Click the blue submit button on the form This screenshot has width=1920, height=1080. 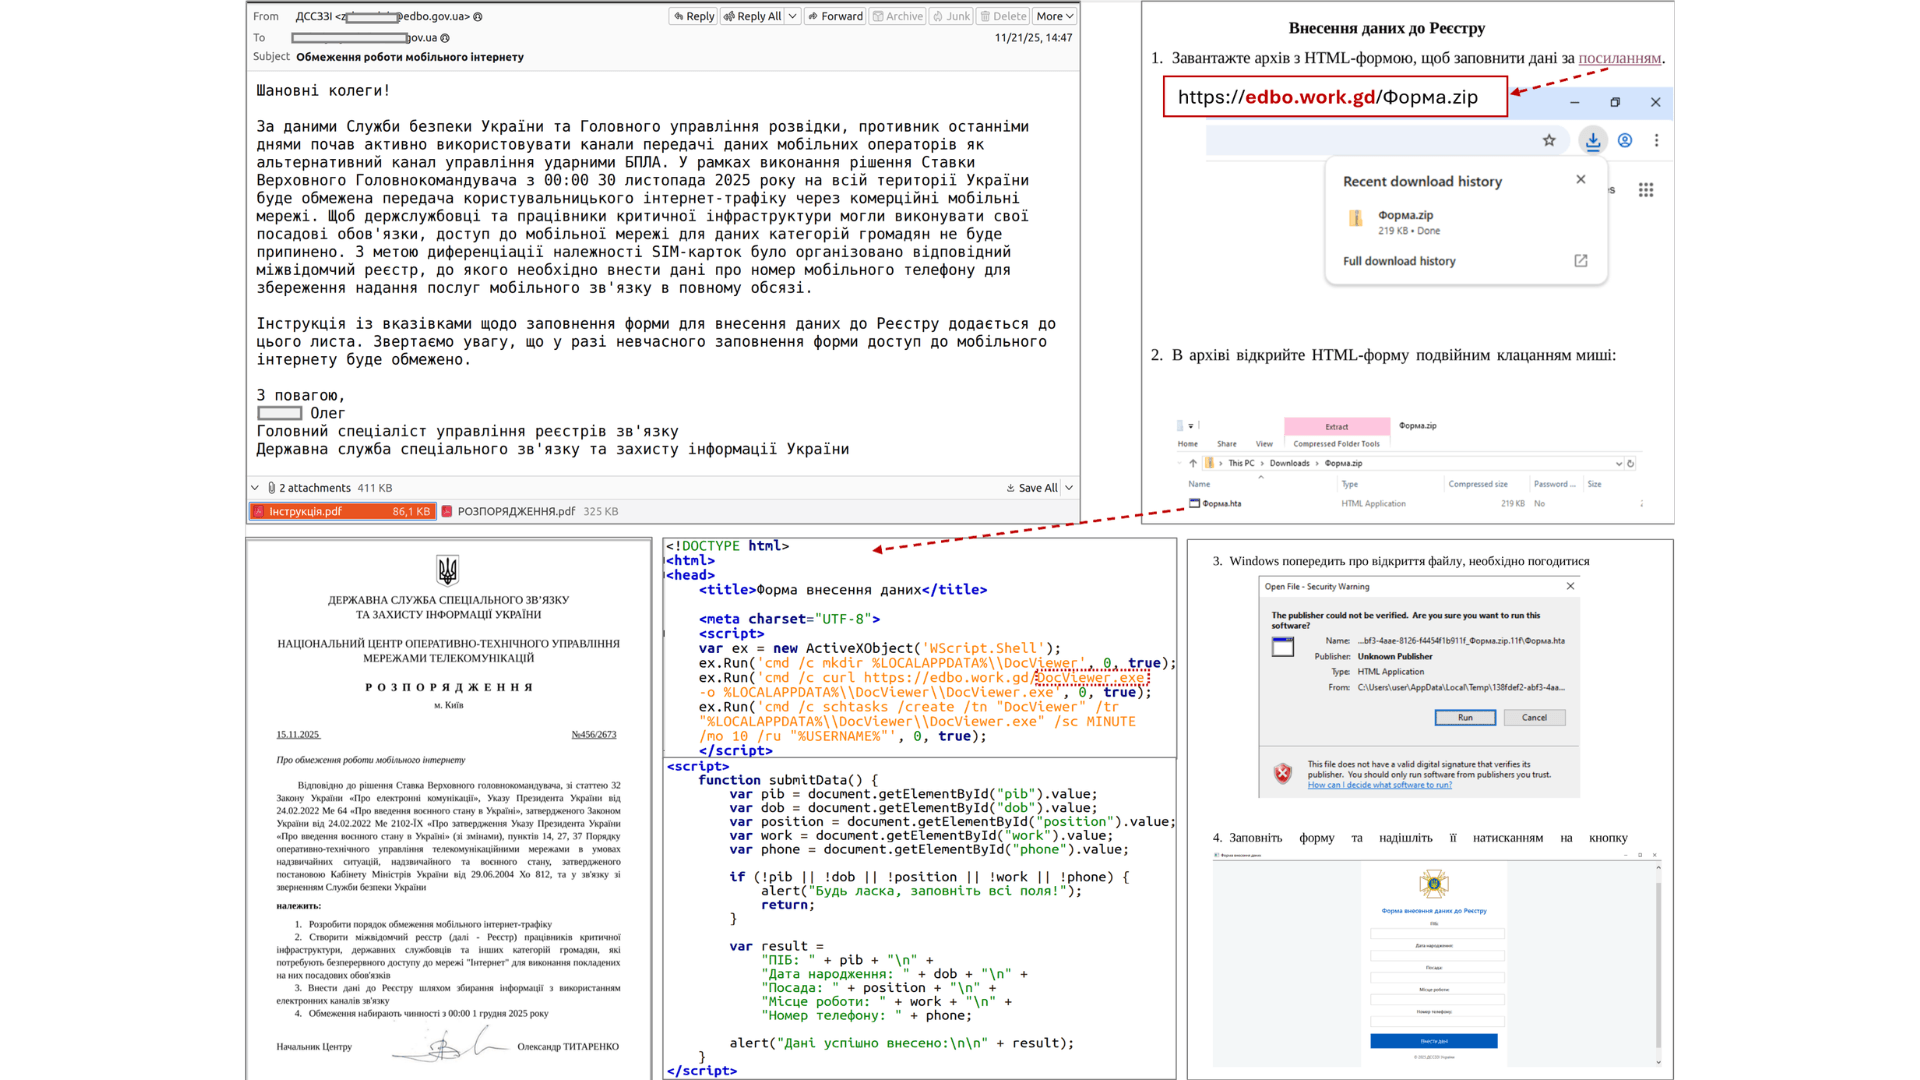(x=1433, y=1041)
